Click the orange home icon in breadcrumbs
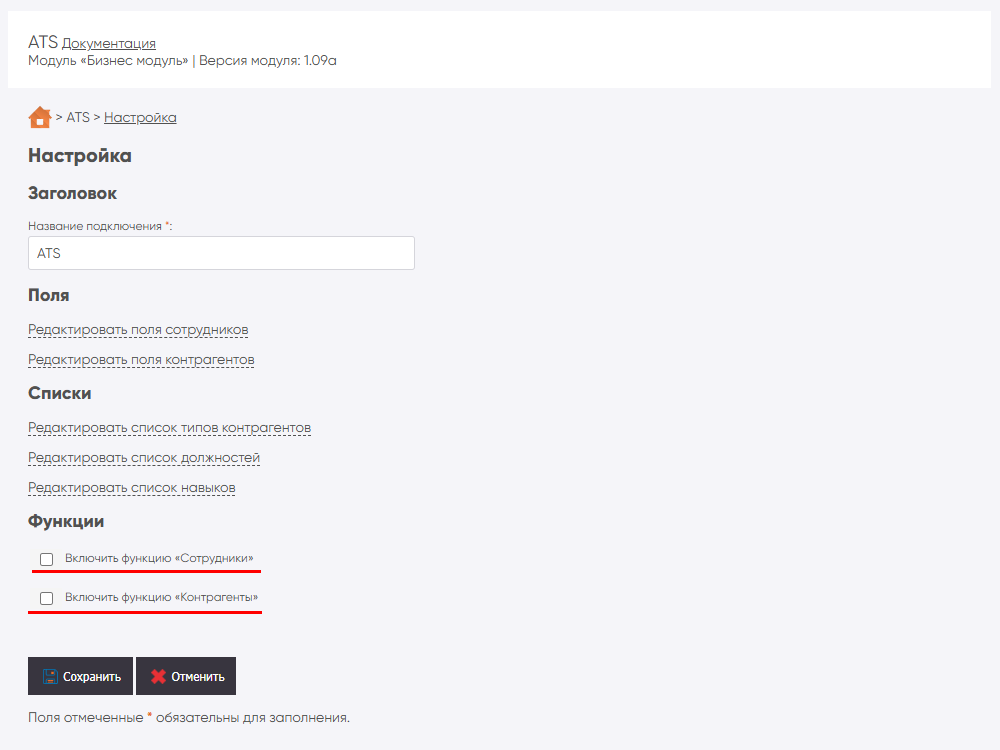 tap(40, 117)
